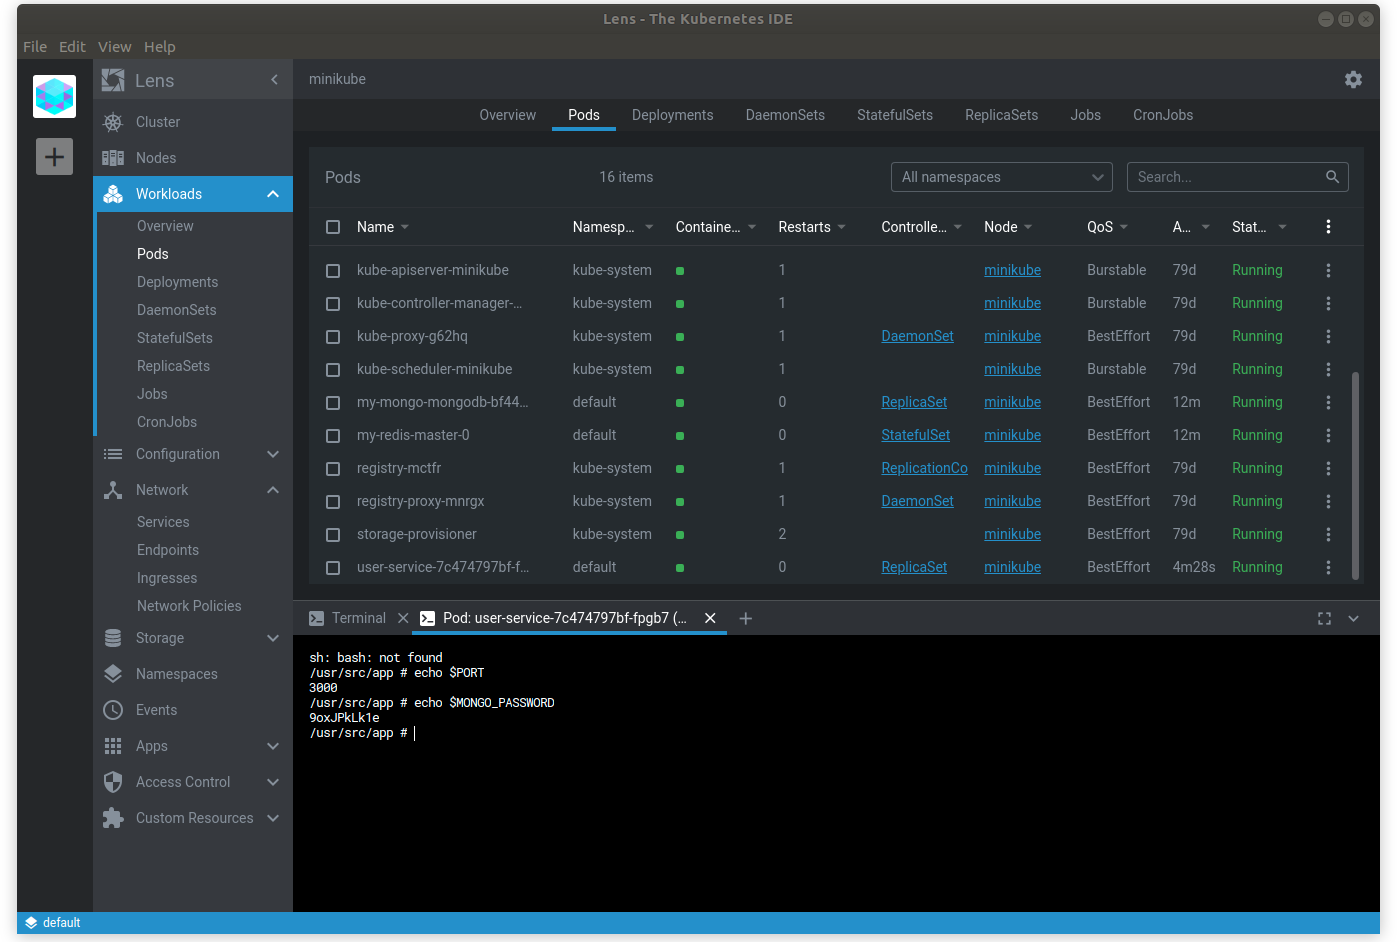
Task: Close the Terminal tab
Action: point(403,618)
